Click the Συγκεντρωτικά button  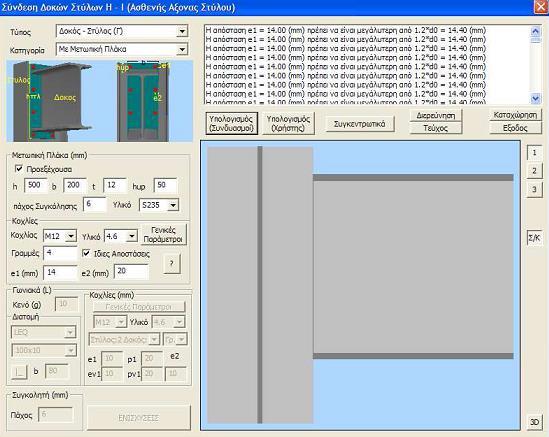[x=360, y=124]
